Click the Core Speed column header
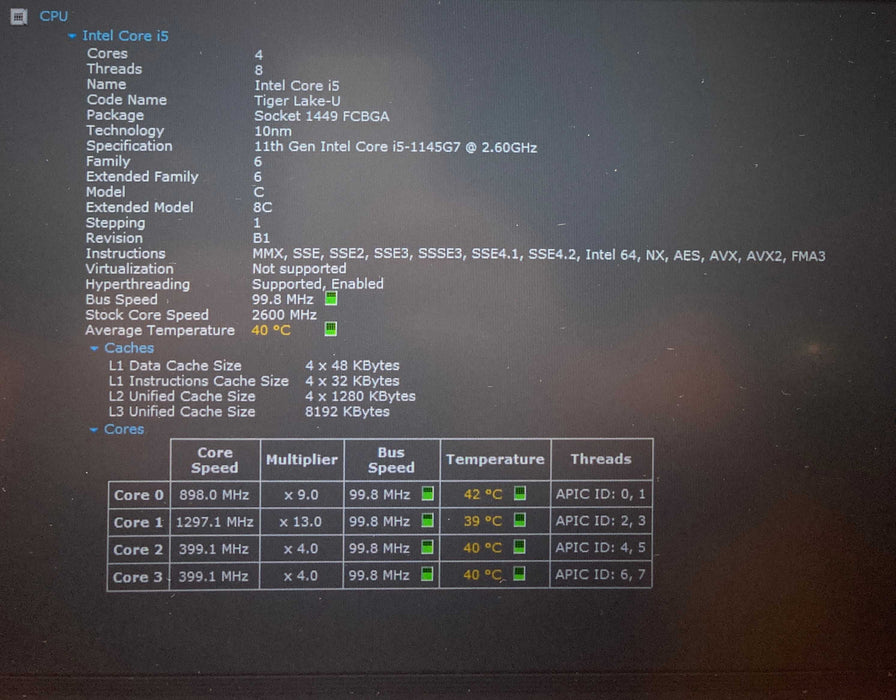This screenshot has height=700, width=896. click(x=215, y=460)
